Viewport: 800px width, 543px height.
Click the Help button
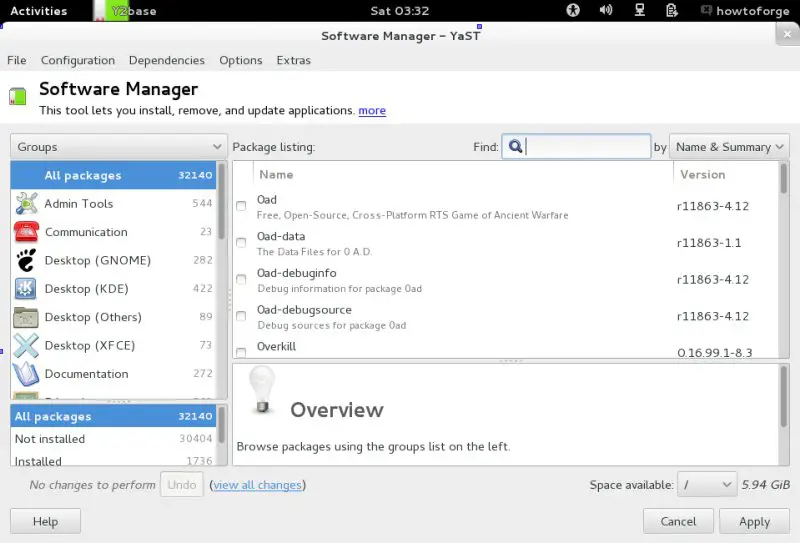(x=45, y=521)
